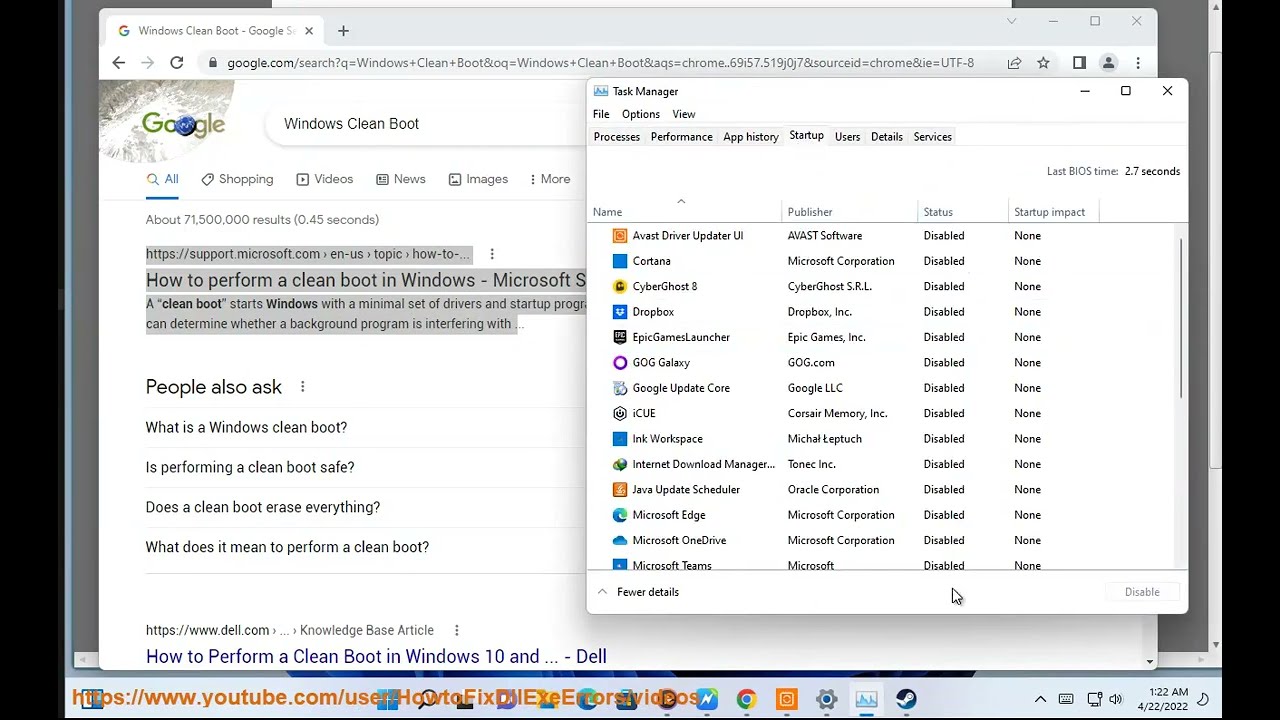Switch to the Services tab
The width and height of the screenshot is (1280, 720).
tap(933, 137)
